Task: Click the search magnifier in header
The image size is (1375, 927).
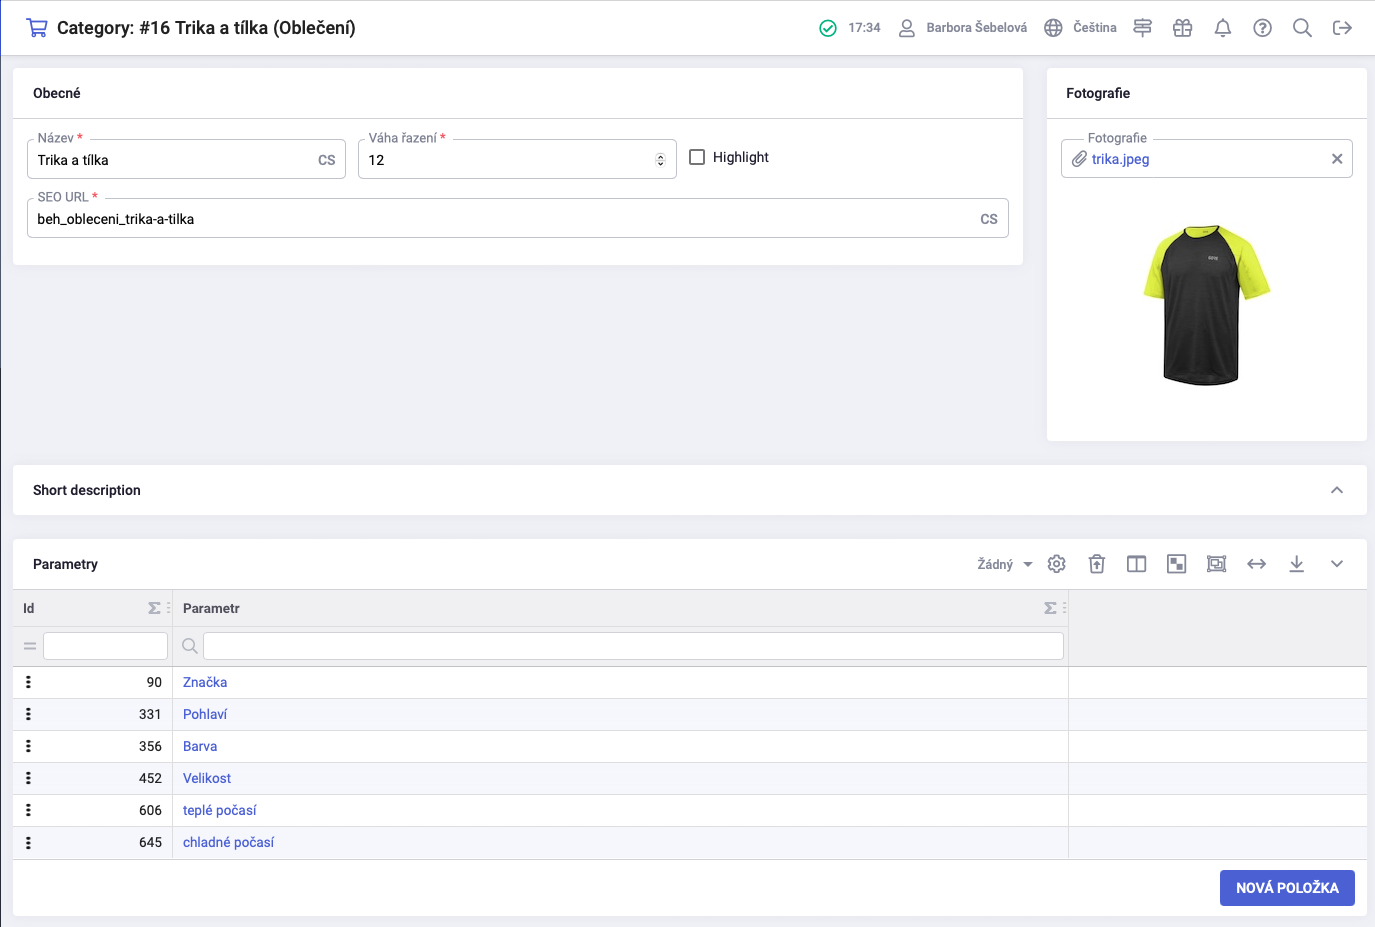Action: click(1302, 28)
